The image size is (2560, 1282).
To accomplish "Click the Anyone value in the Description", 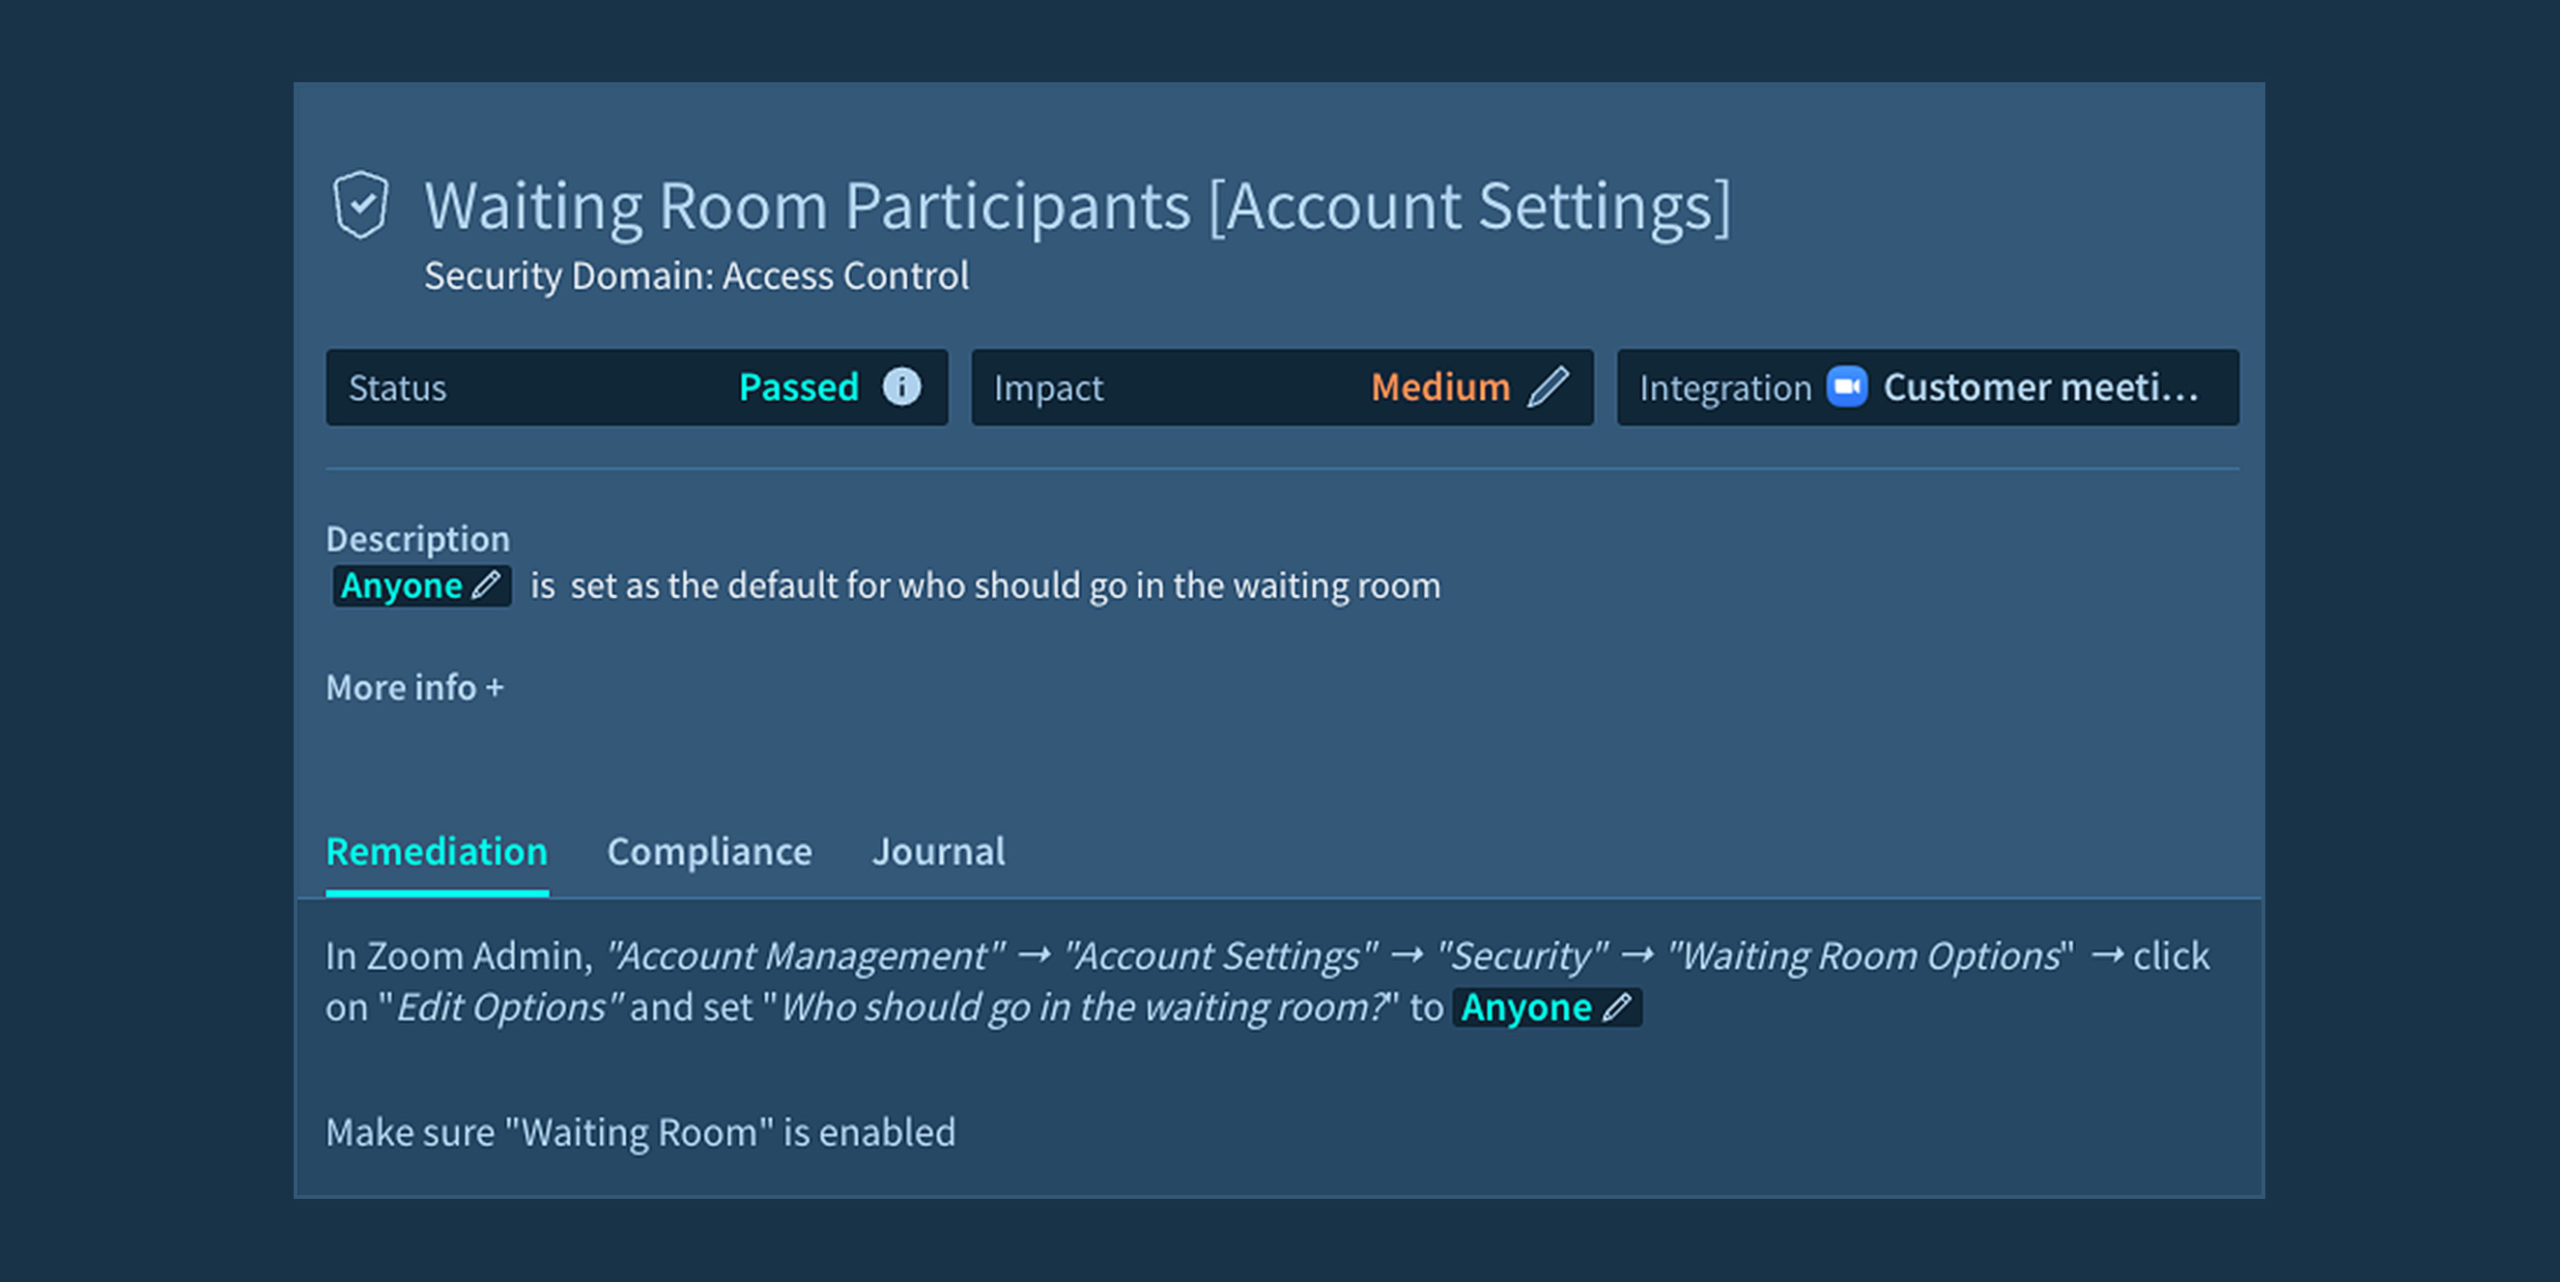I will [x=401, y=586].
